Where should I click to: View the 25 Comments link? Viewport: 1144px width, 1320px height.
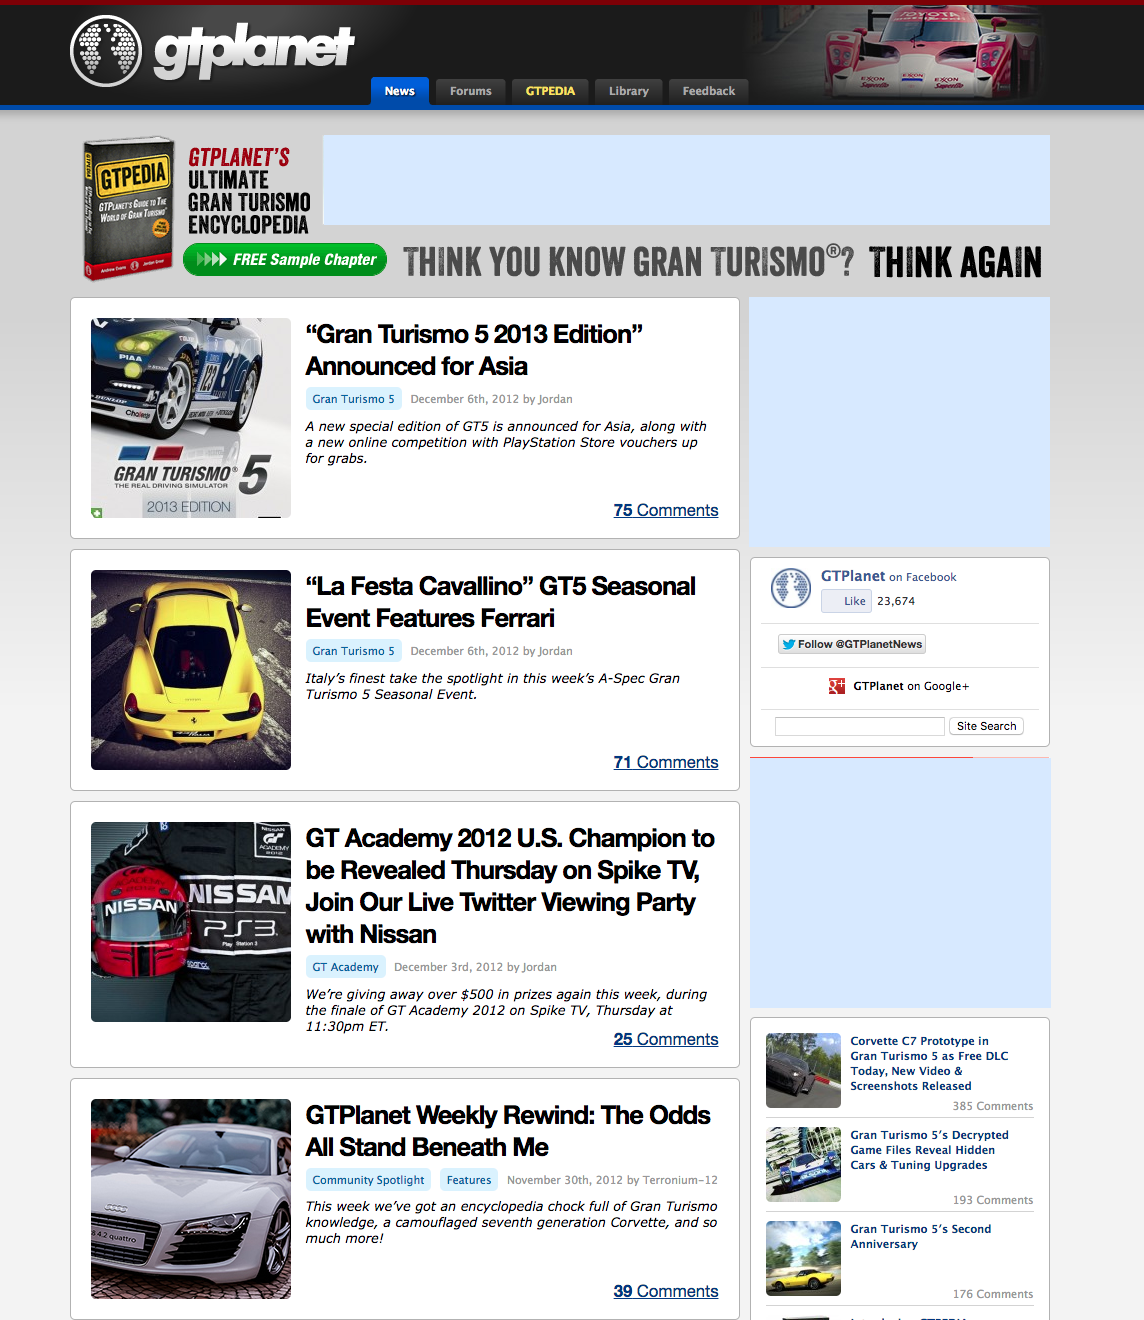[666, 1039]
